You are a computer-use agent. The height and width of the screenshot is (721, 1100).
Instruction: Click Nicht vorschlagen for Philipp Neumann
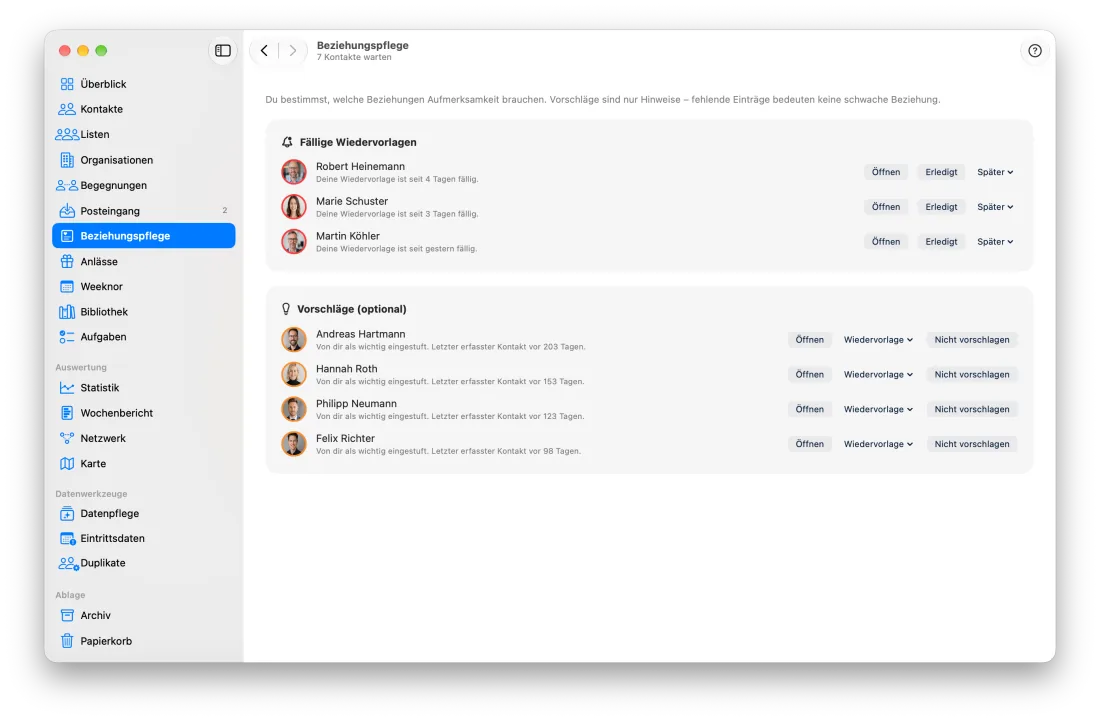(x=972, y=409)
